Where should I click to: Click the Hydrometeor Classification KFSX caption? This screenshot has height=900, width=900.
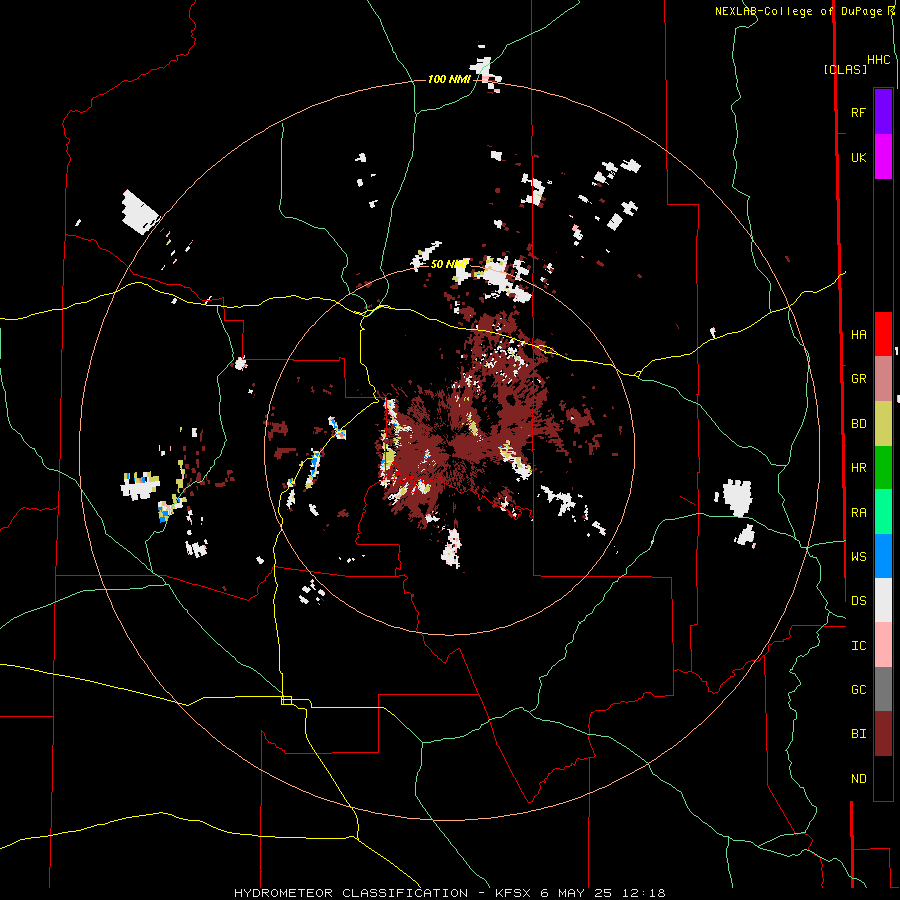[449, 893]
